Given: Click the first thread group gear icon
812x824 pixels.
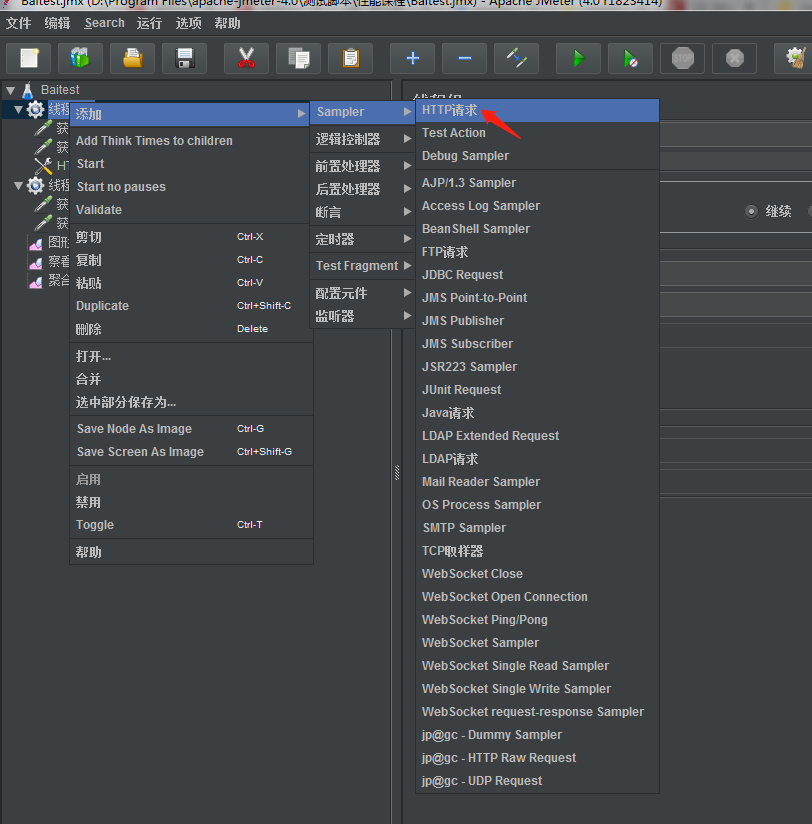Looking at the screenshot, I should pos(35,109).
